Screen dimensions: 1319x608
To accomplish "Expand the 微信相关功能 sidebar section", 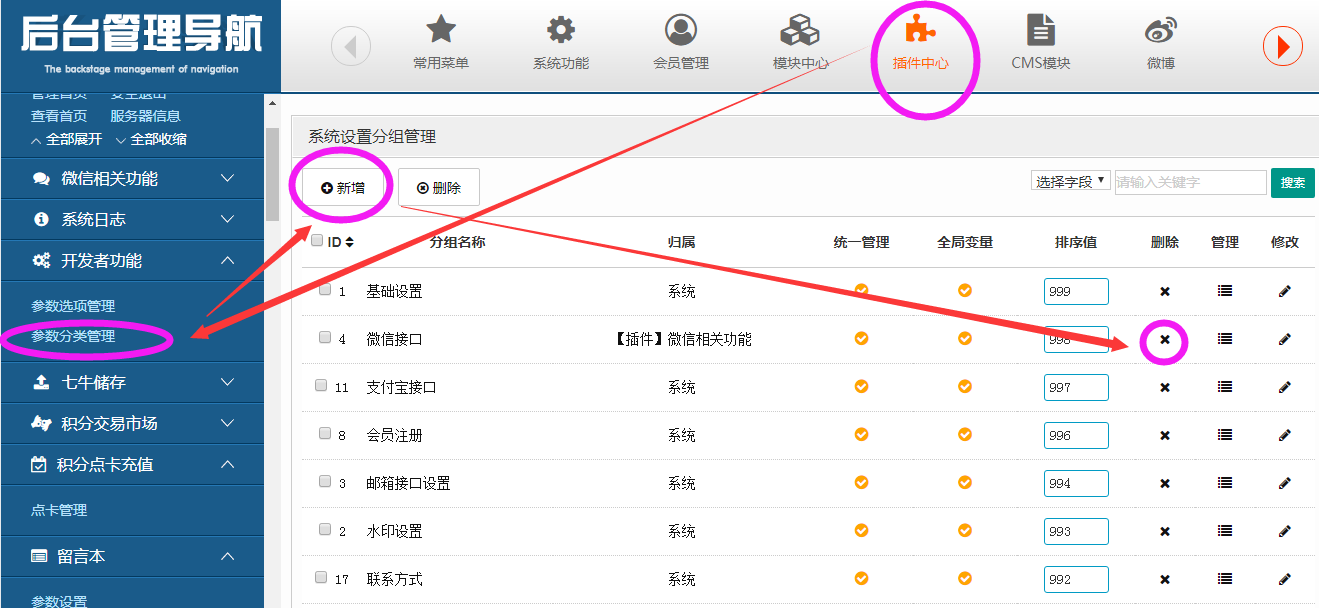I will pos(132,179).
